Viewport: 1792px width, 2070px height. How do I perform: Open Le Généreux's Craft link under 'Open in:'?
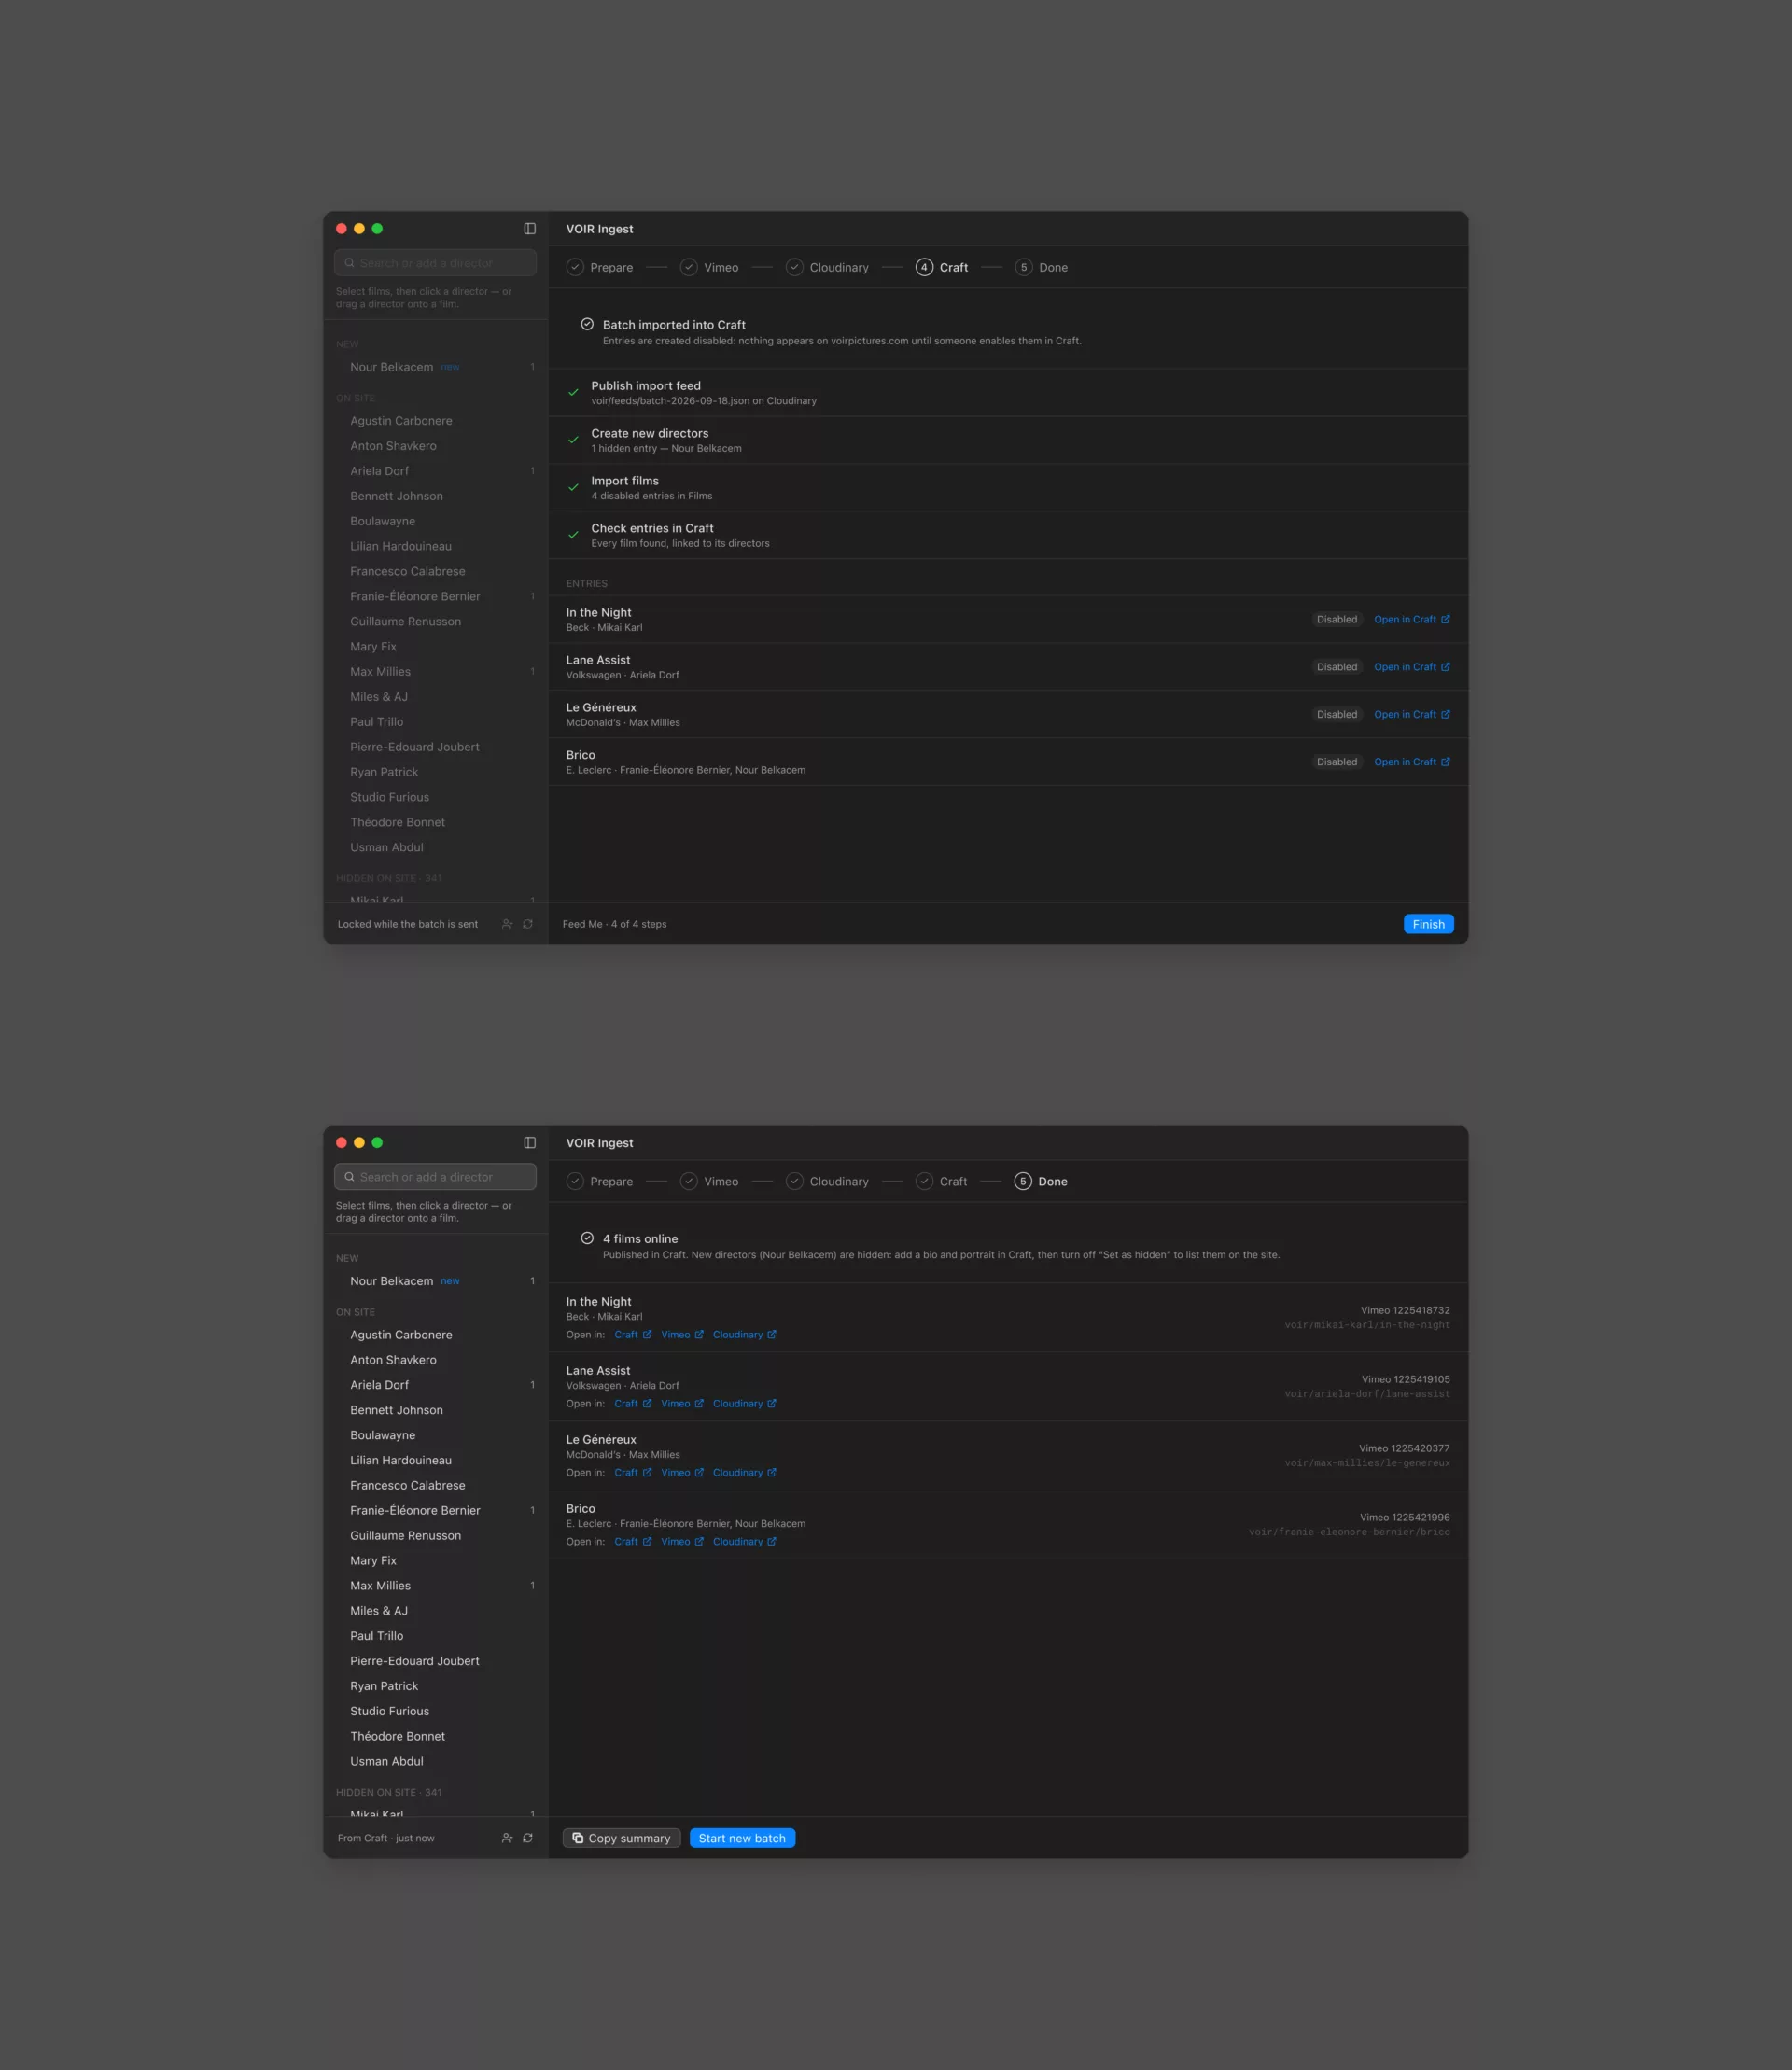coord(633,1473)
